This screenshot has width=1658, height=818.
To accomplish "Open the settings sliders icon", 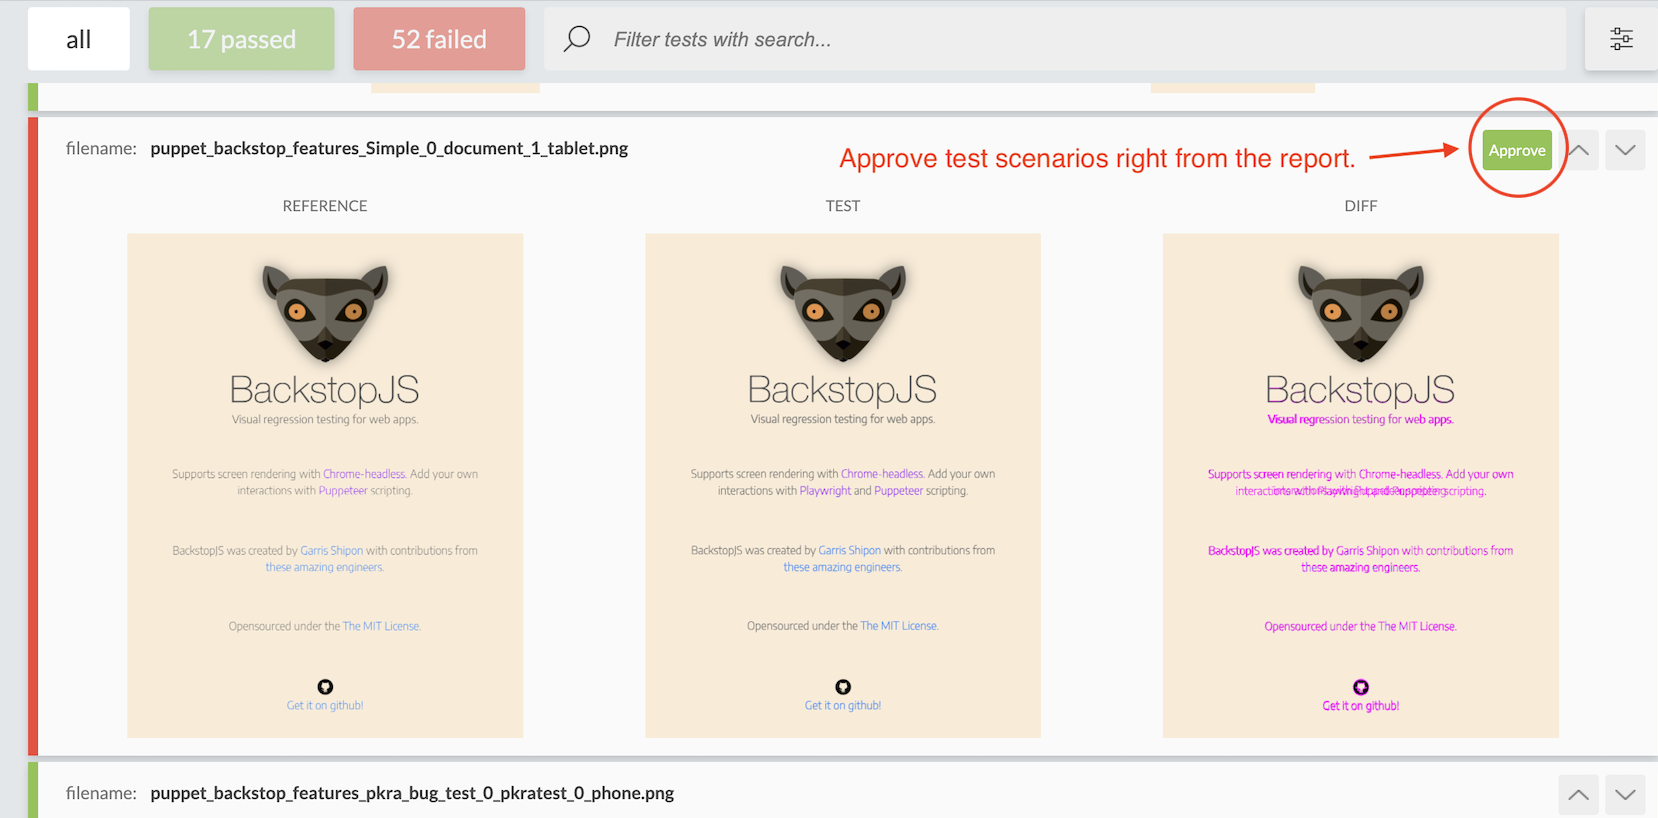I will click(x=1621, y=39).
